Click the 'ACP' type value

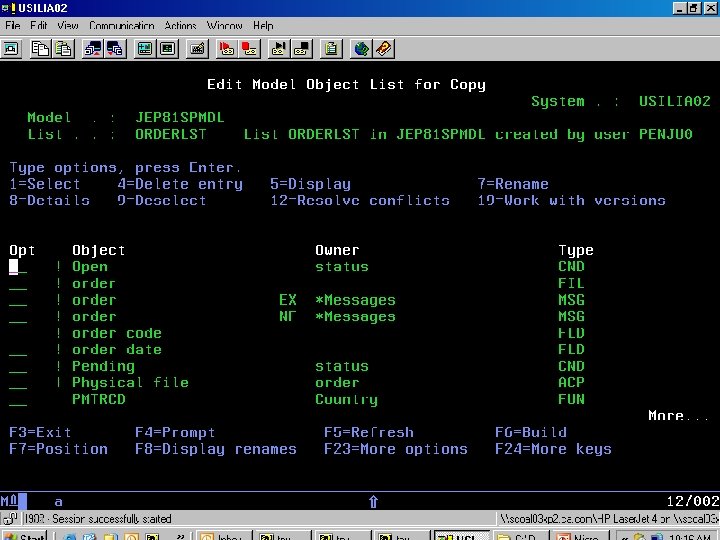click(x=571, y=382)
